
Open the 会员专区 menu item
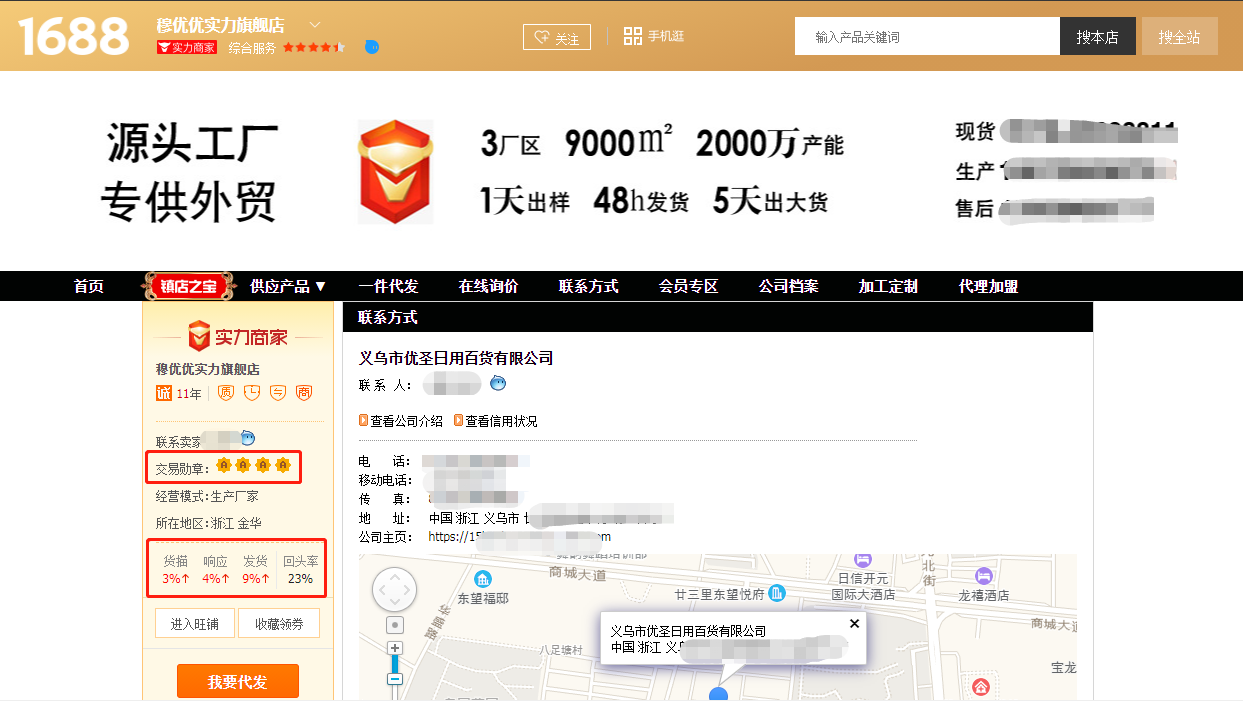(x=689, y=286)
